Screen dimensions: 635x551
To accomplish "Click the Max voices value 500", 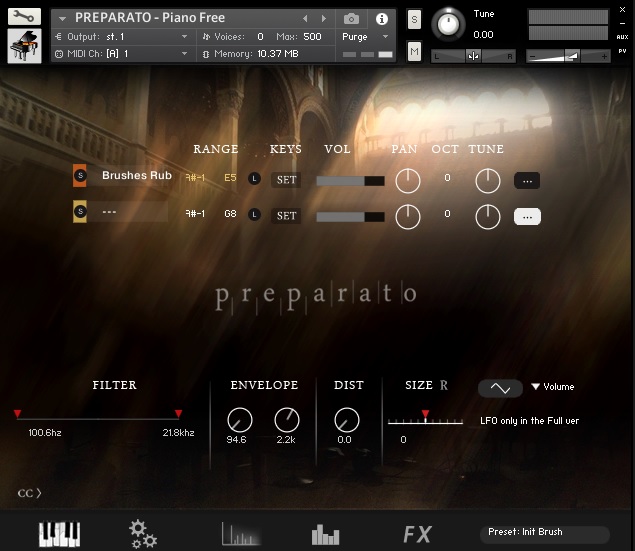I will point(312,37).
